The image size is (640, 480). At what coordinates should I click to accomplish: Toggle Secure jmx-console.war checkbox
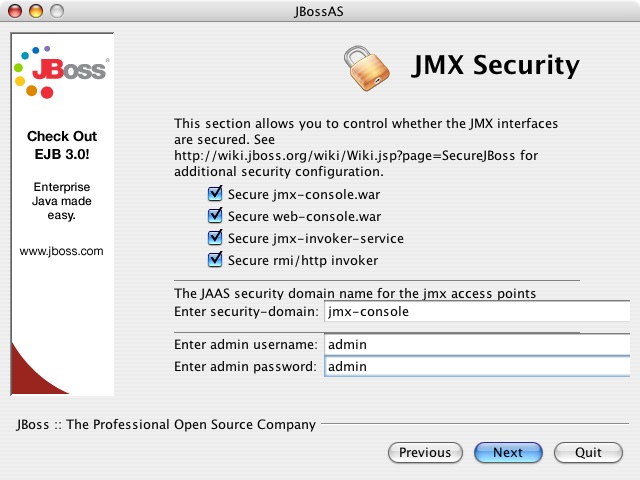click(215, 193)
